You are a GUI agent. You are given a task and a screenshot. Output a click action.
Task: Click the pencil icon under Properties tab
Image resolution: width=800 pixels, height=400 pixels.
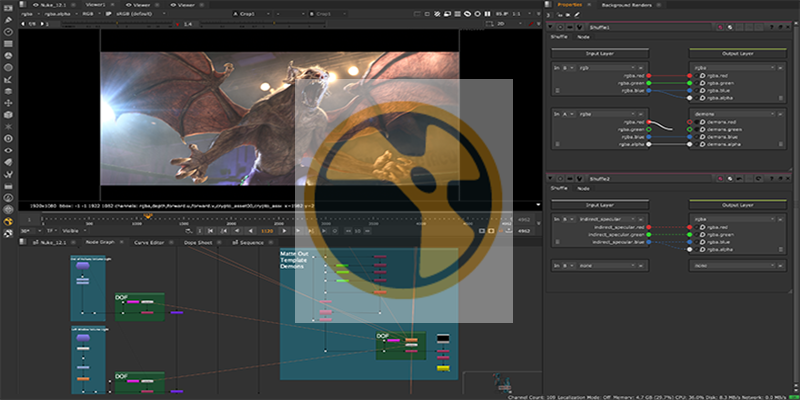pos(577,15)
